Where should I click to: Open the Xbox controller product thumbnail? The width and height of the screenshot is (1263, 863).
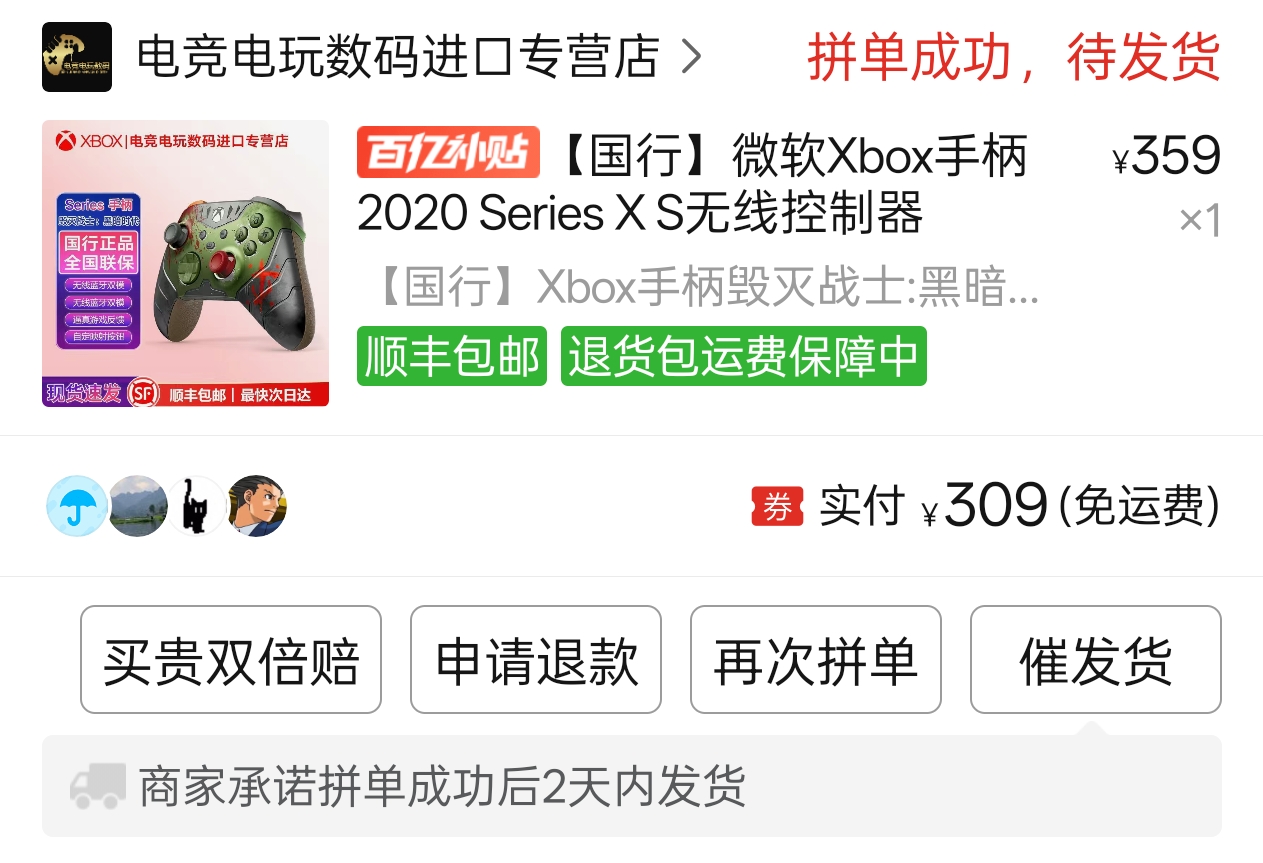point(185,263)
